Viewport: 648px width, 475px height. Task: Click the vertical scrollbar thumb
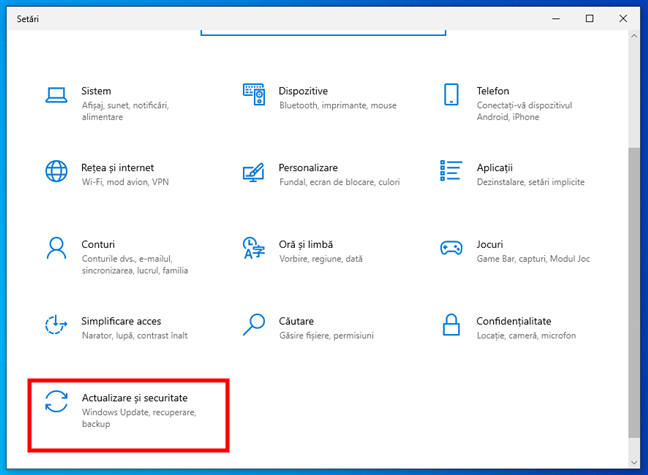click(630, 290)
